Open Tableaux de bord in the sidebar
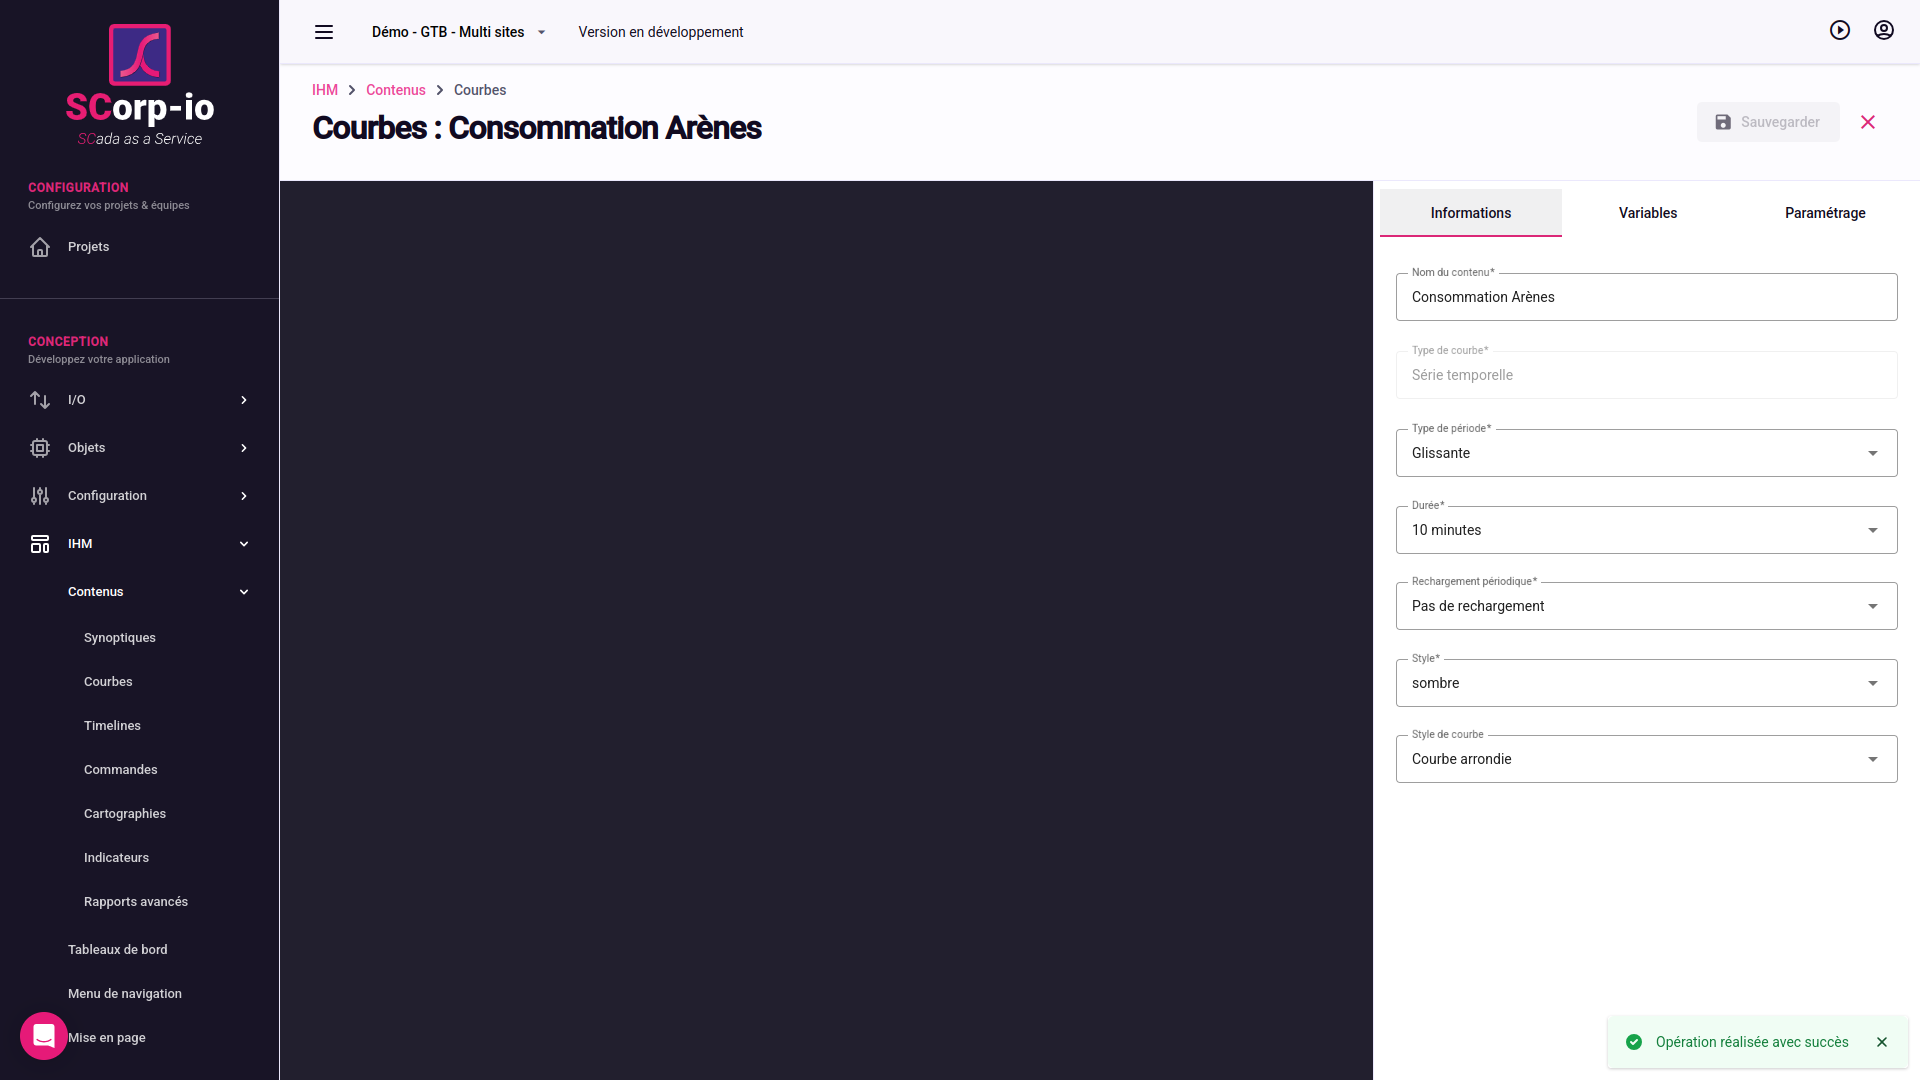The height and width of the screenshot is (1080, 1920). pyautogui.click(x=118, y=950)
